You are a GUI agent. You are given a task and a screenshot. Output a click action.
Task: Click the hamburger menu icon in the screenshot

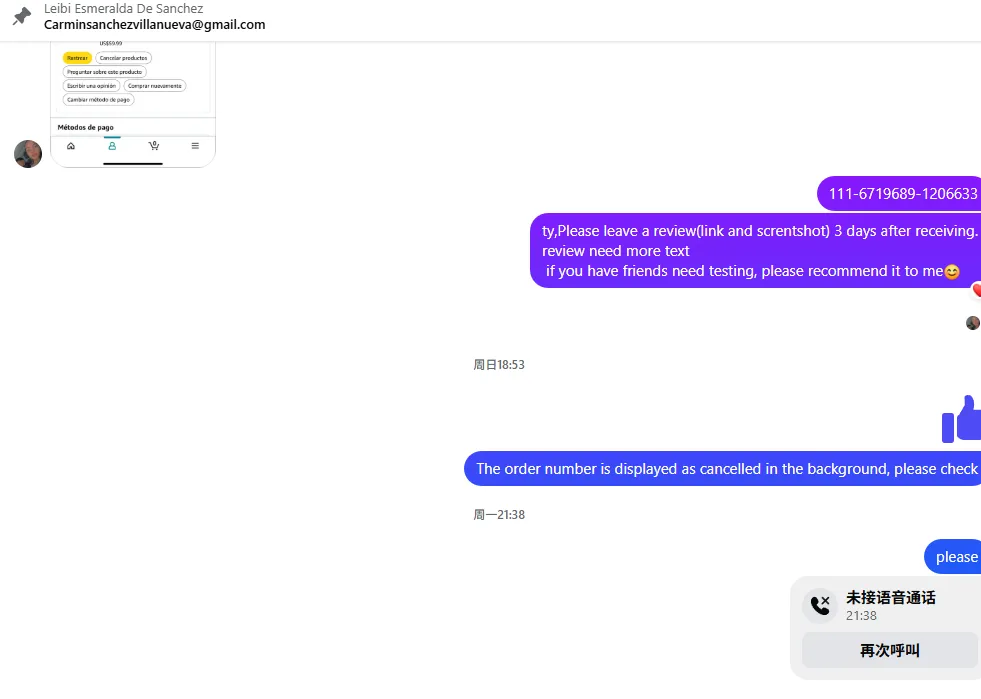tap(195, 146)
